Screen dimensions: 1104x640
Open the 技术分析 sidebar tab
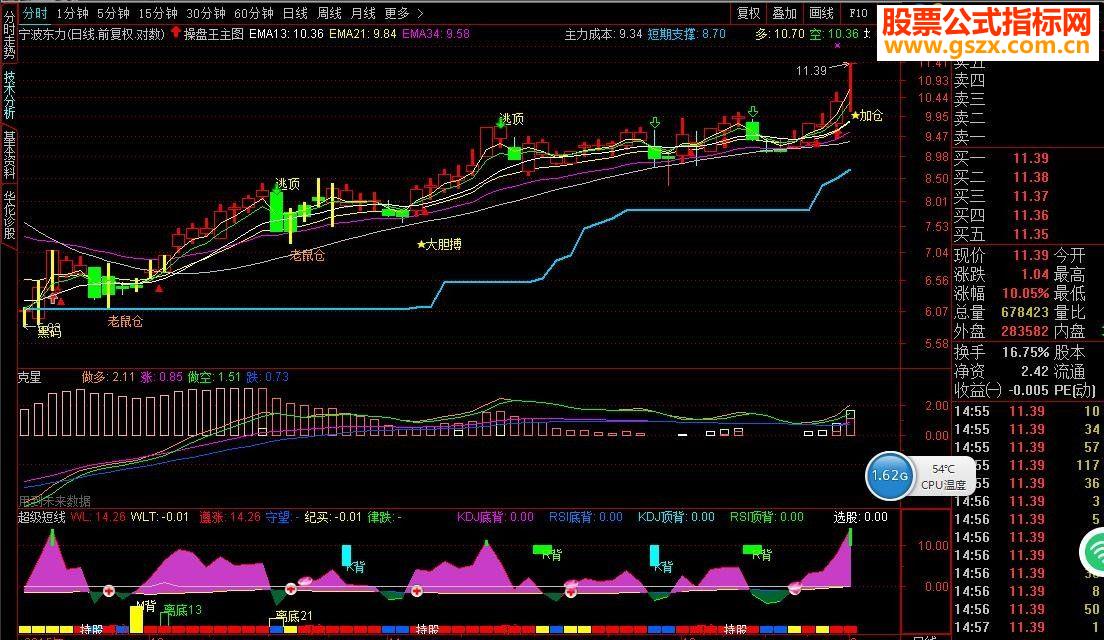(8, 94)
